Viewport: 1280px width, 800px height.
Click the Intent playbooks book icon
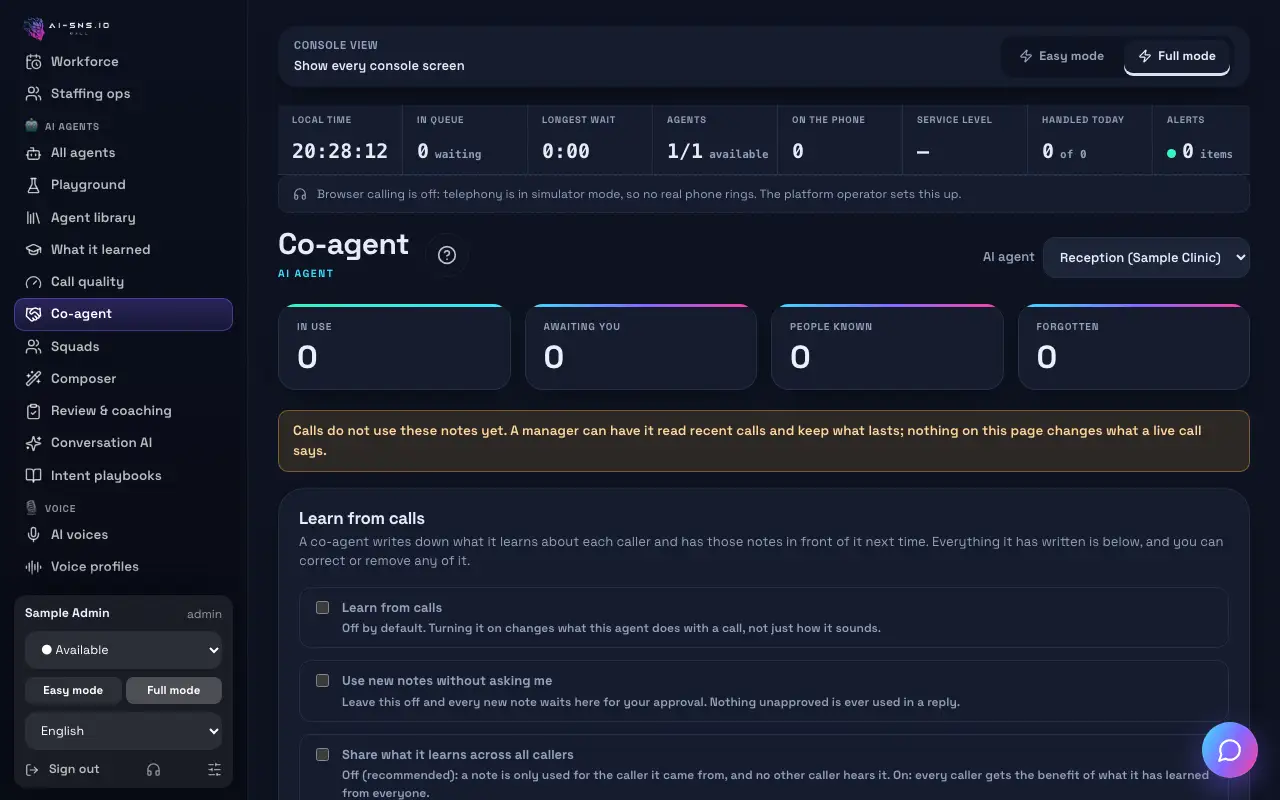click(34, 476)
